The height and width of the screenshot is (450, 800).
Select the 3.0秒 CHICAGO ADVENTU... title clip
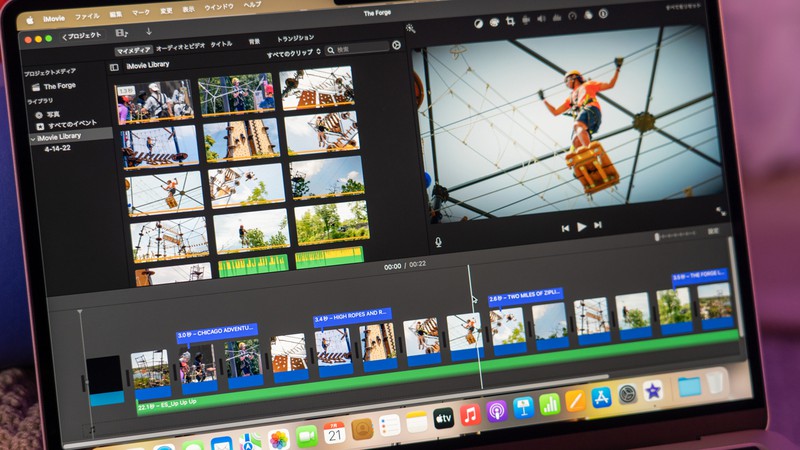pyautogui.click(x=216, y=332)
